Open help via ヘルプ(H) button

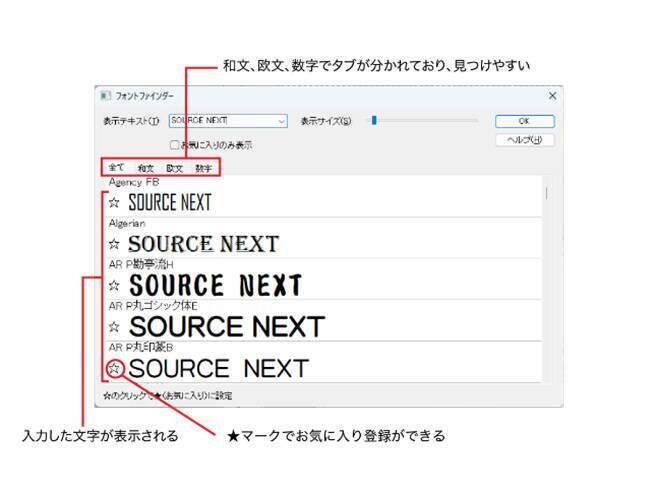click(525, 140)
